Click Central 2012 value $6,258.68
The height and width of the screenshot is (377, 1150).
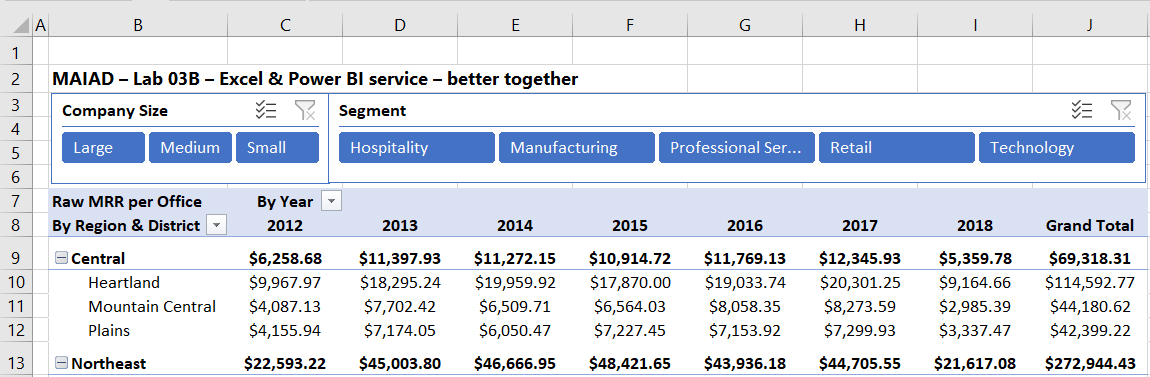coord(285,258)
